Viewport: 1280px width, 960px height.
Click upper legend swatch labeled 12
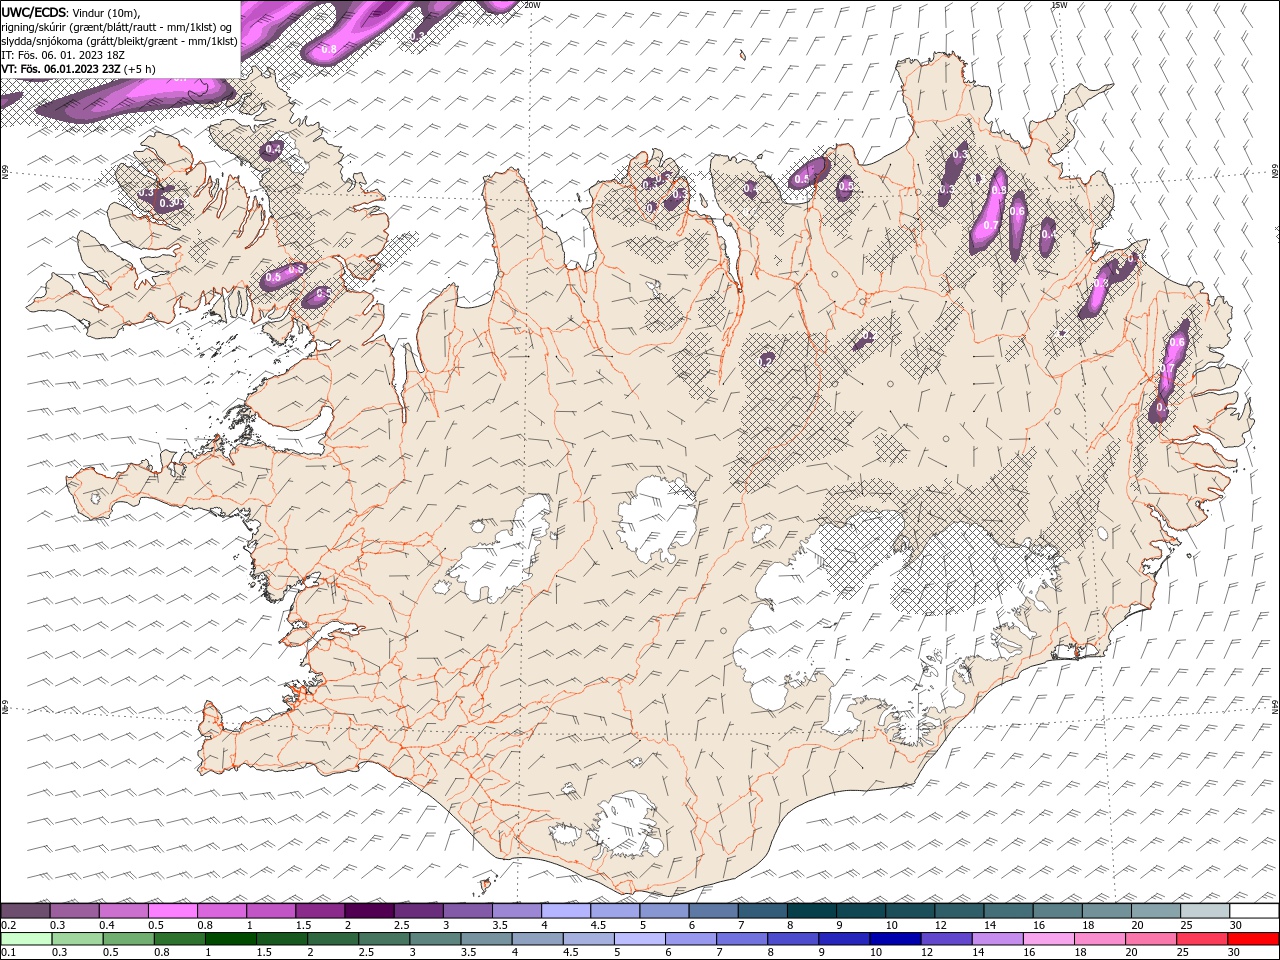958,911
